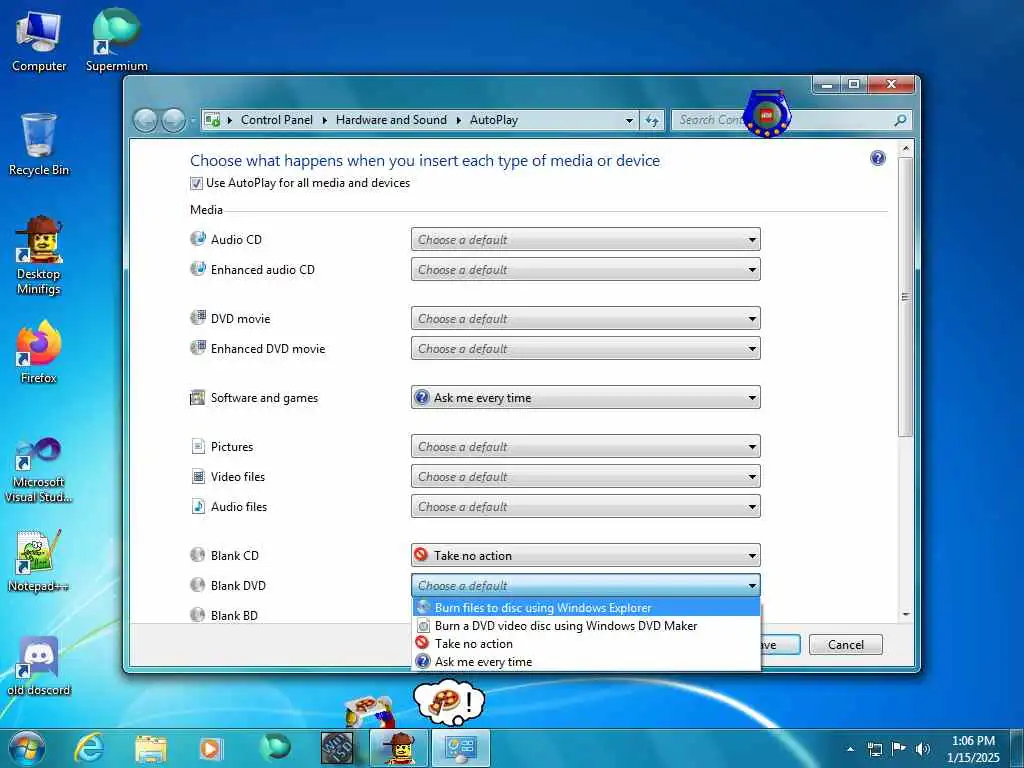Screen dimensions: 1024x768
Task: Select the old doscord desktop shortcut
Action: [39, 666]
